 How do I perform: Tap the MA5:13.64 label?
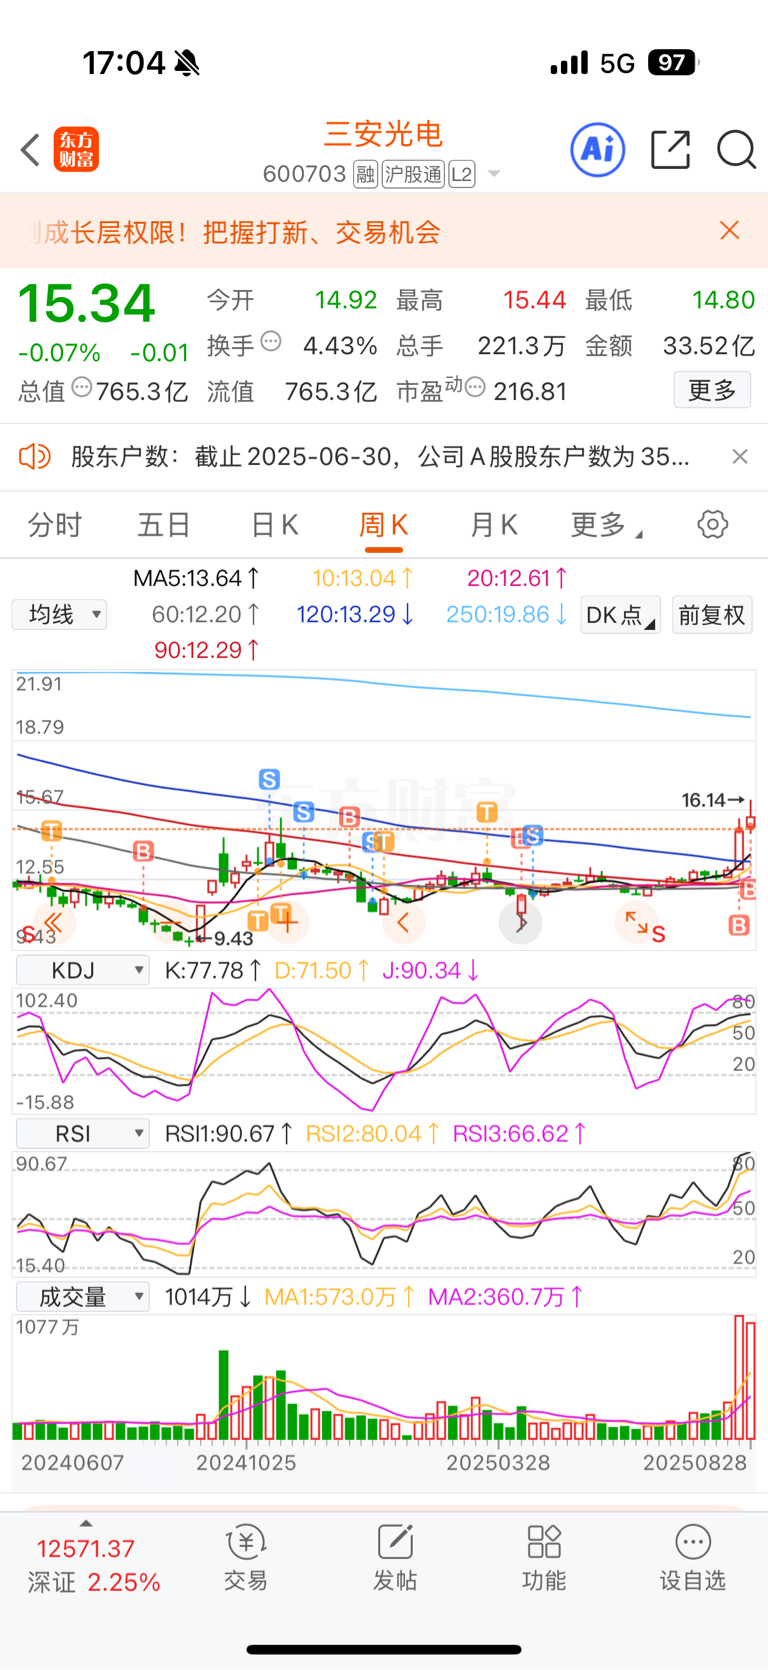tap(197, 578)
